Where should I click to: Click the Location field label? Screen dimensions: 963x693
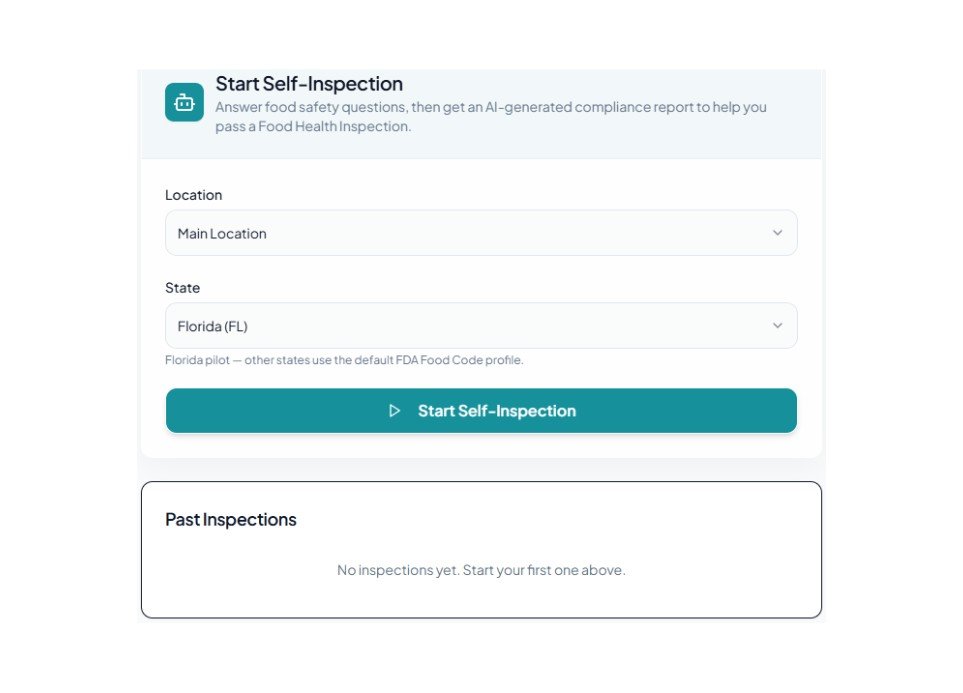193,195
